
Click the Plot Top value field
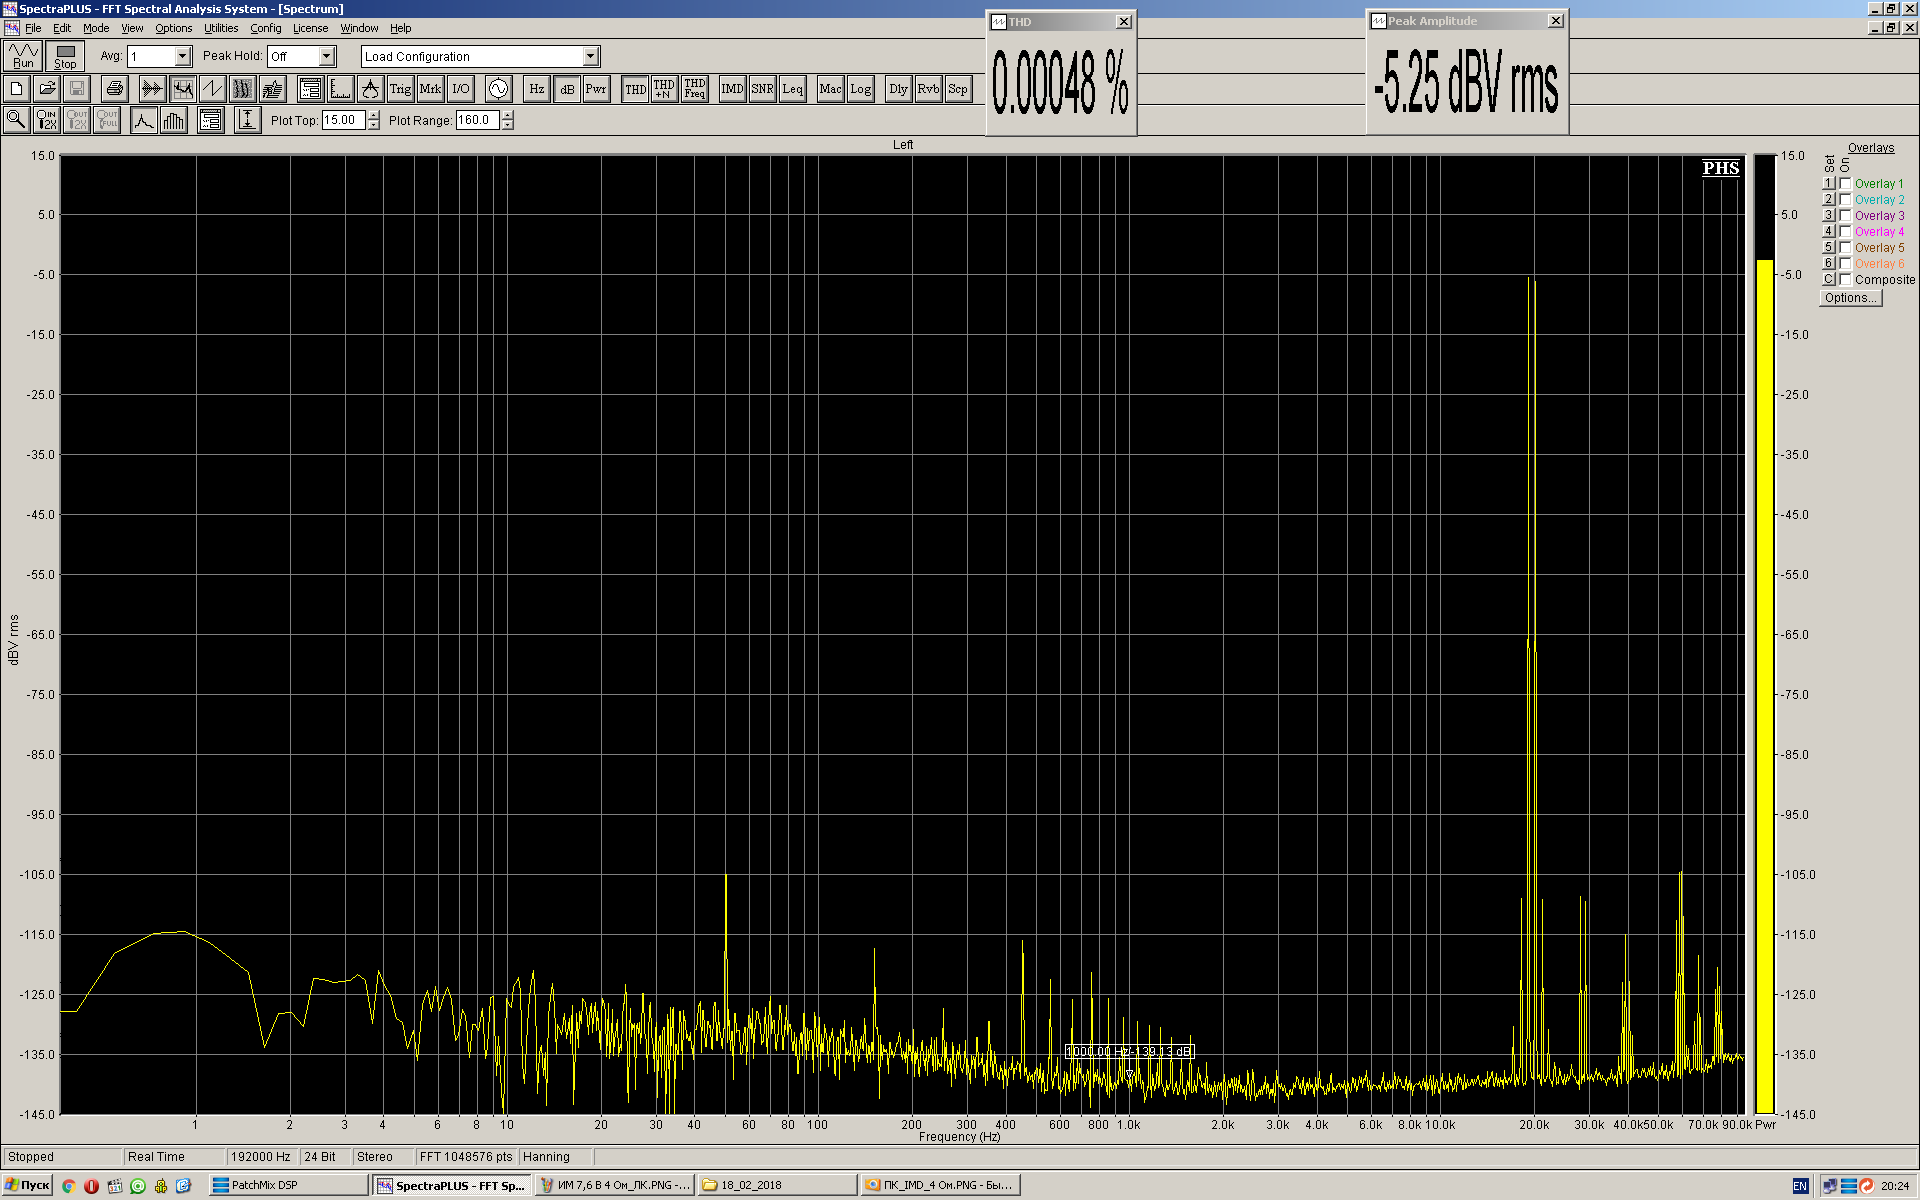pyautogui.click(x=343, y=120)
